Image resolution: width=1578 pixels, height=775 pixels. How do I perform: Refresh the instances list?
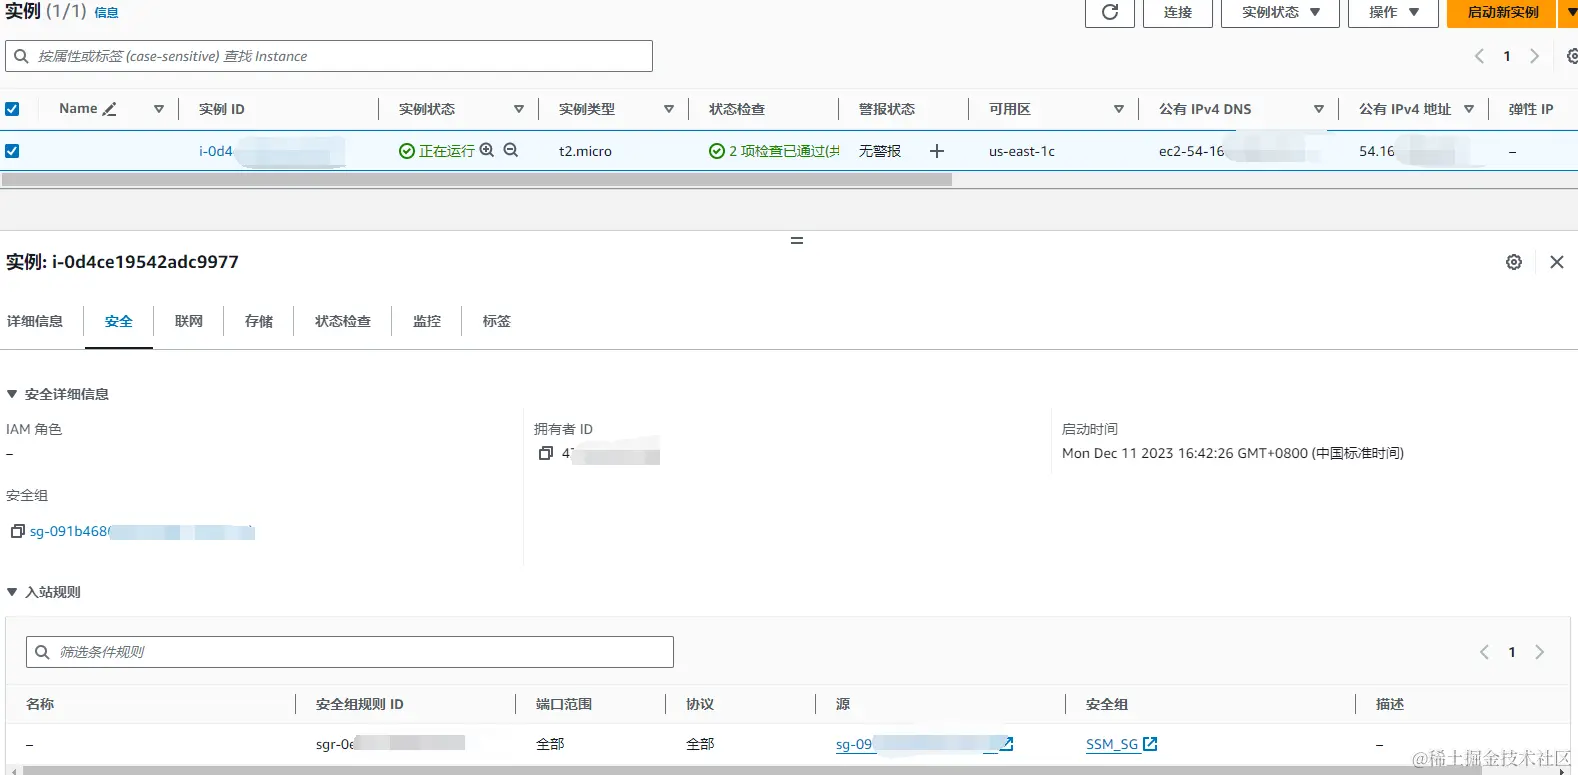coord(1110,12)
